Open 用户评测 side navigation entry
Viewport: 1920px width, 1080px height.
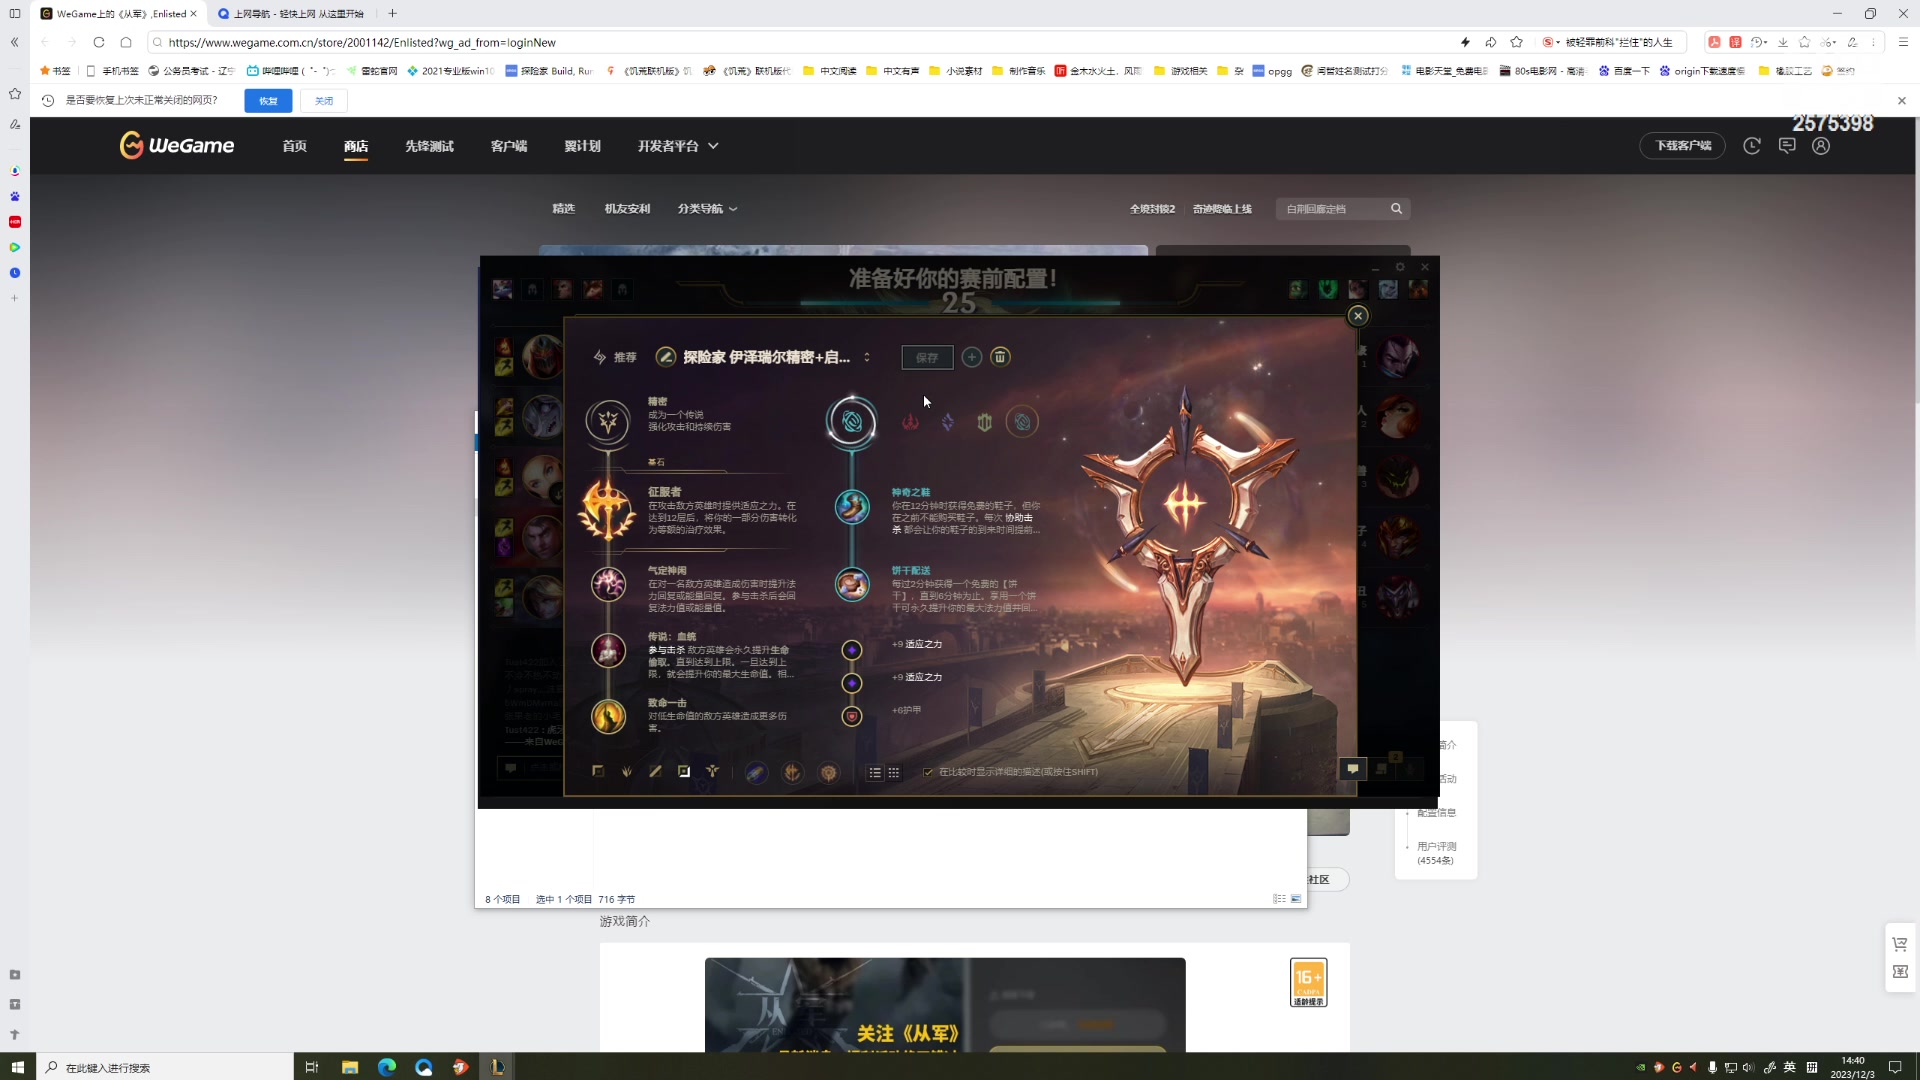pos(1436,853)
